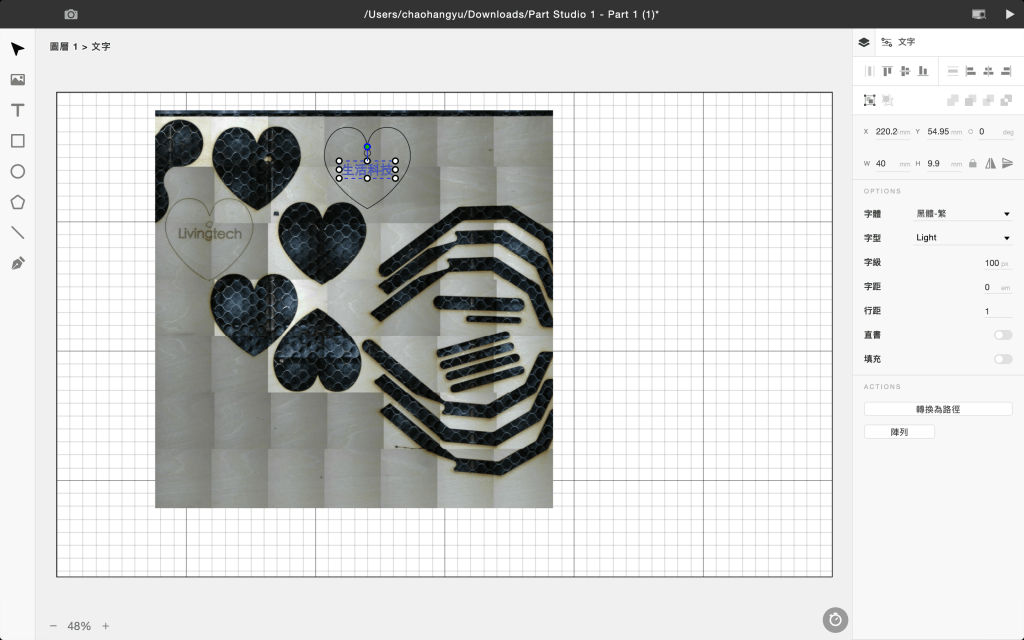Enable the 填充 fill switch
Viewport: 1024px width, 640px height.
click(x=1002, y=359)
